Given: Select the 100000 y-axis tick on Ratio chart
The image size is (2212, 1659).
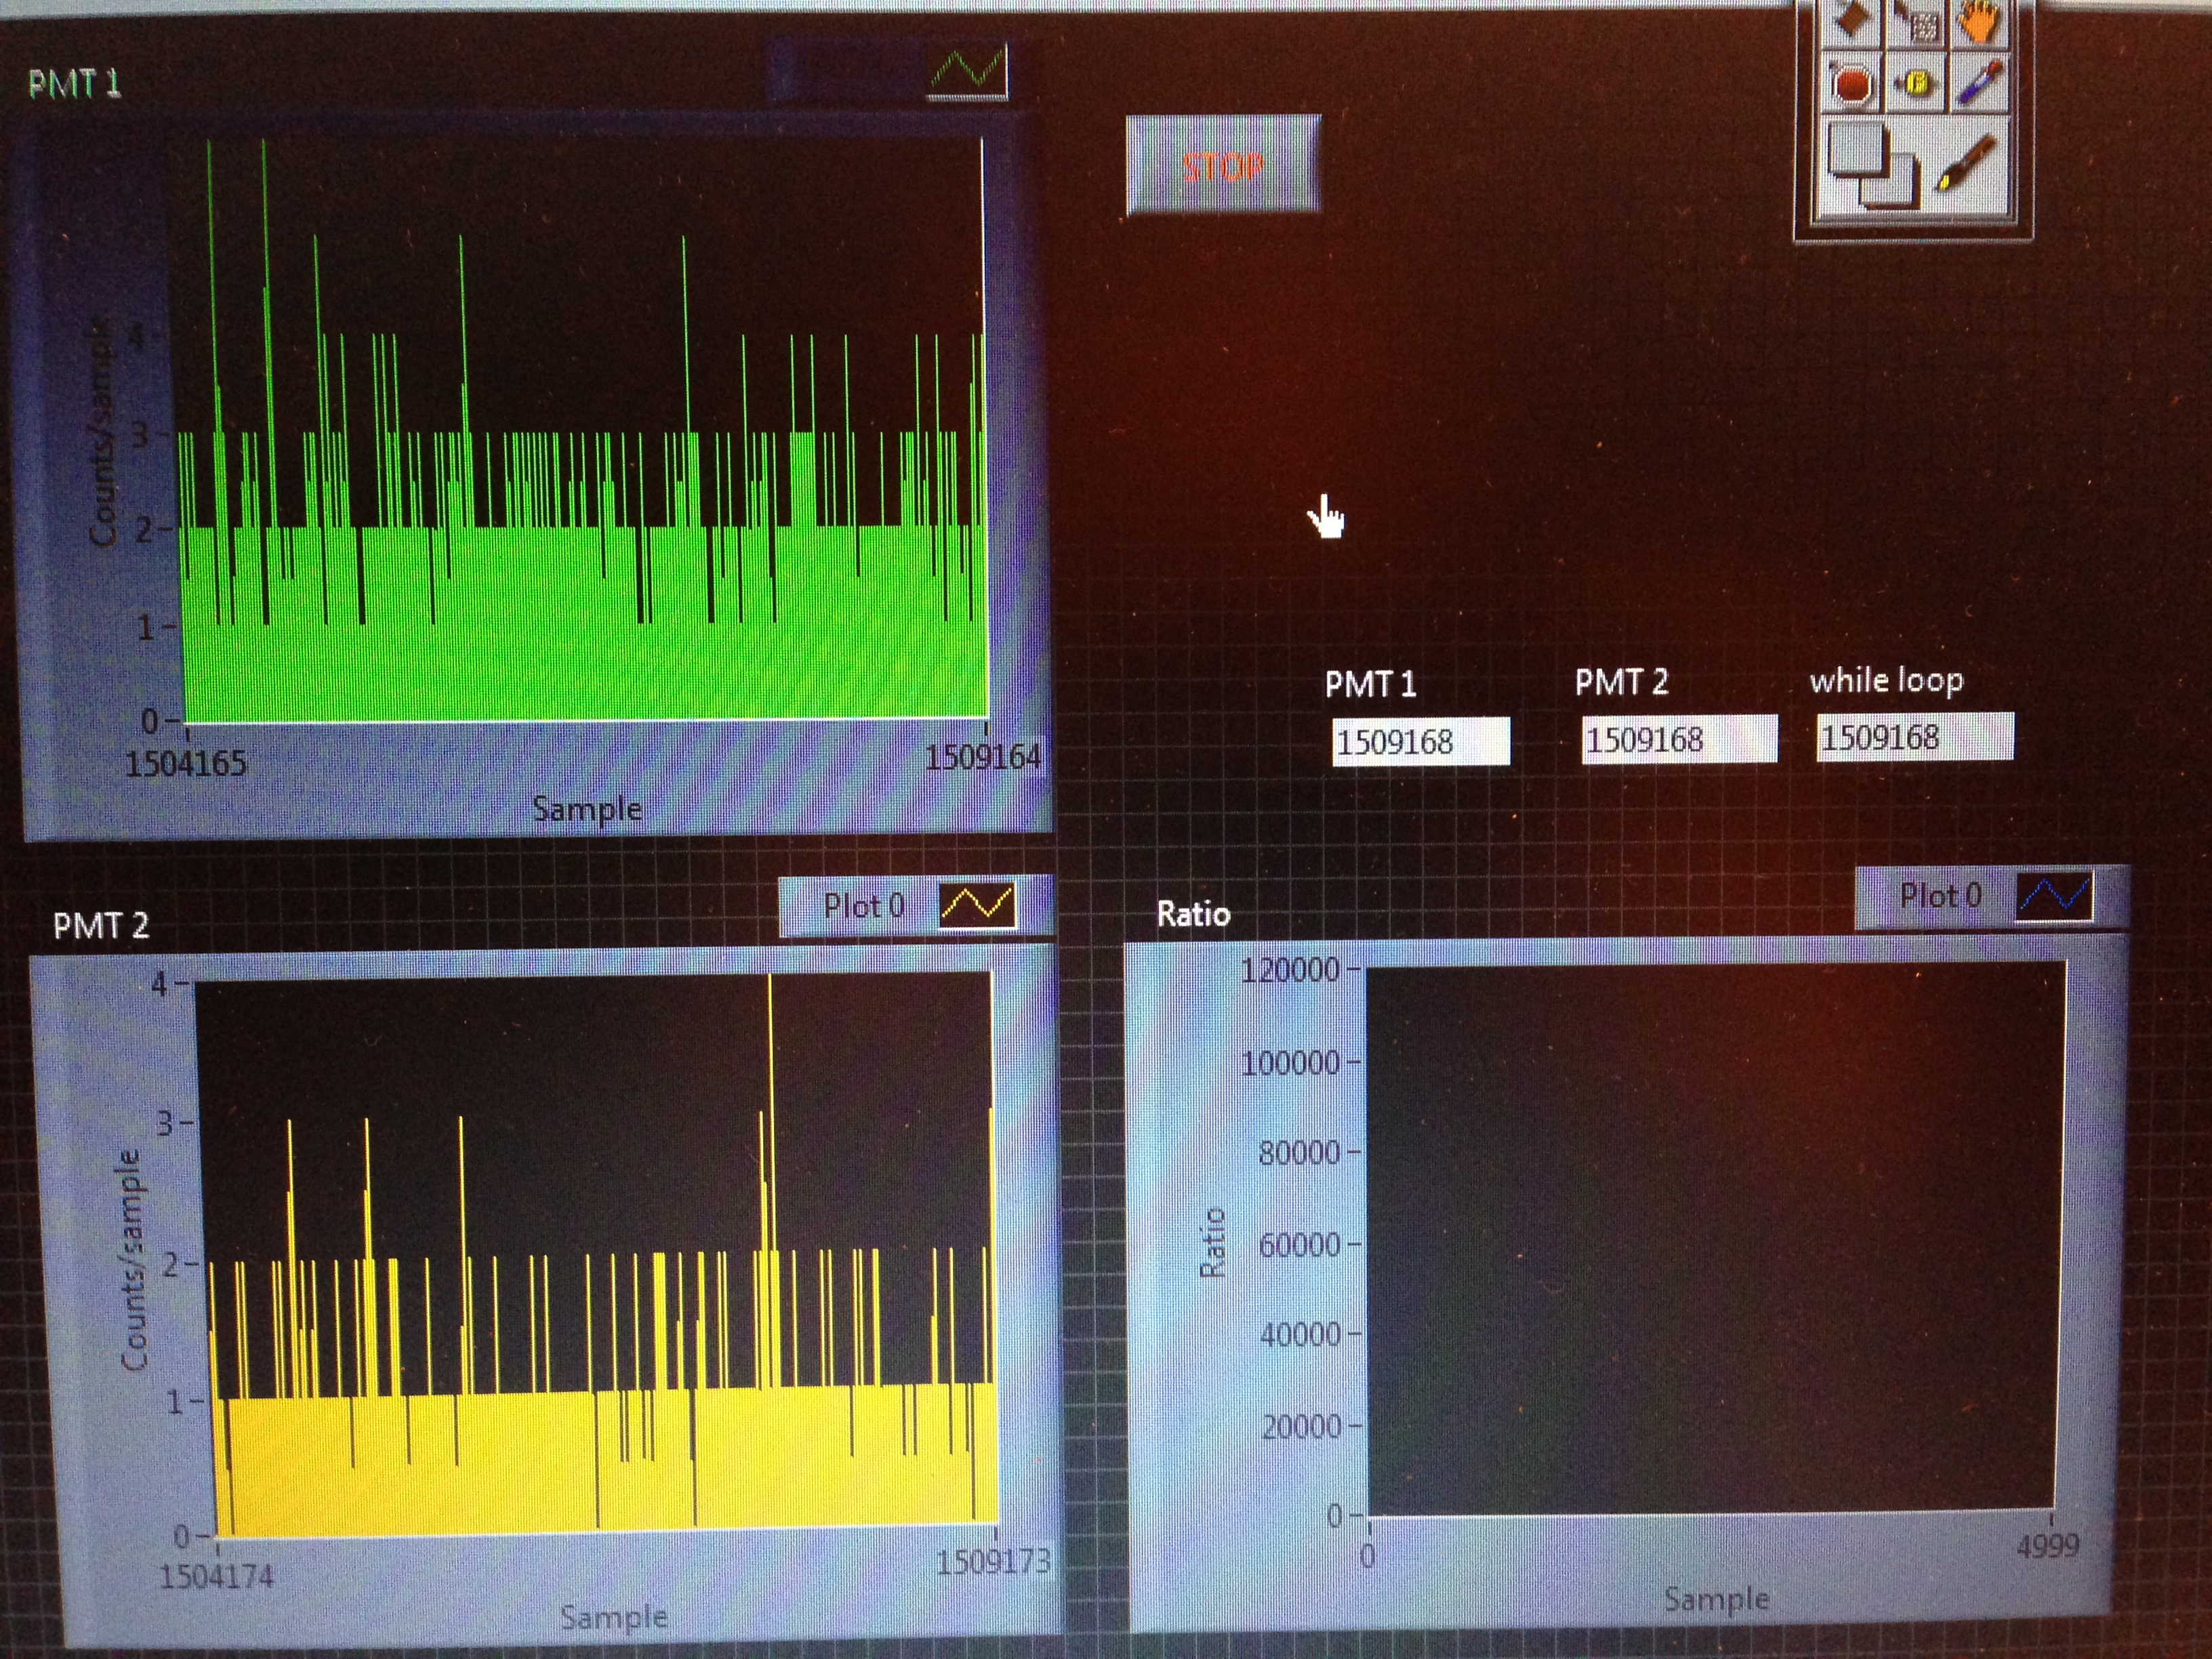Looking at the screenshot, I should click(x=1289, y=1063).
